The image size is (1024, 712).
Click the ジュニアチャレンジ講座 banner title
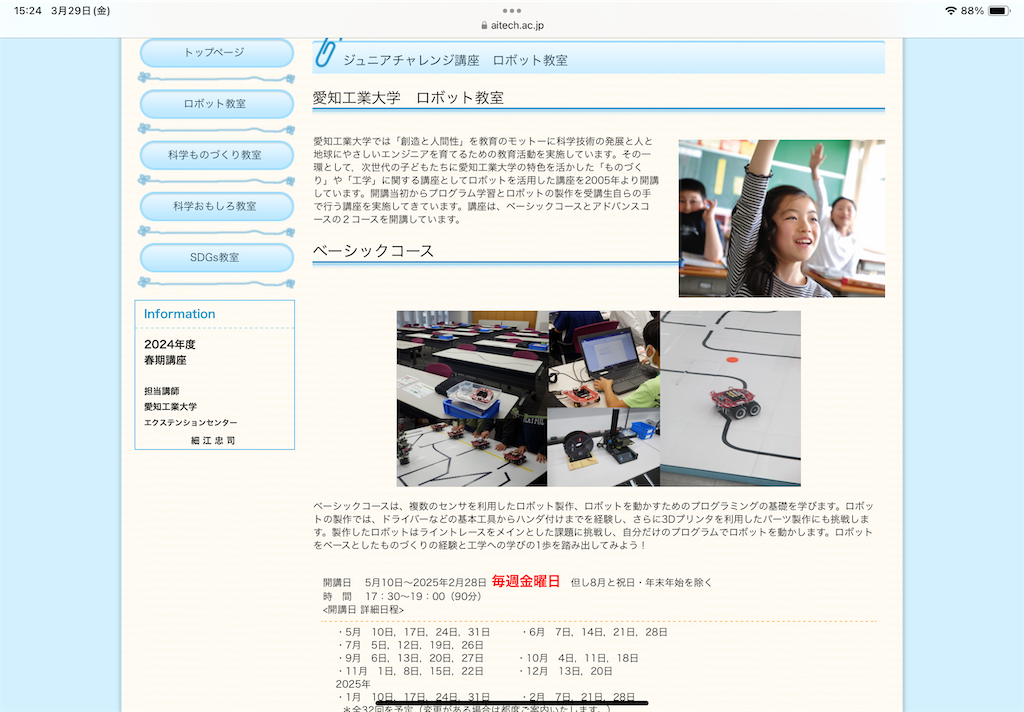[x=455, y=60]
